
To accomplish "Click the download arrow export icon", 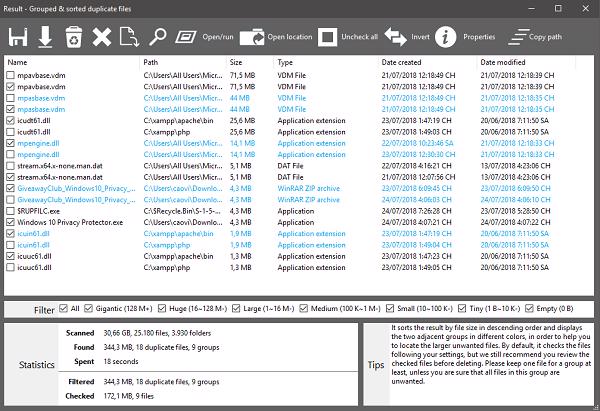I will [45, 37].
